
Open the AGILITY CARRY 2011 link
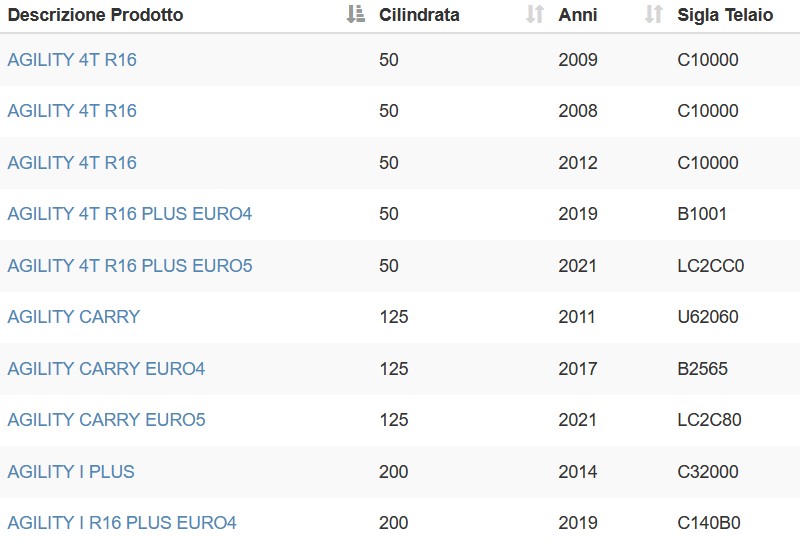(73, 317)
